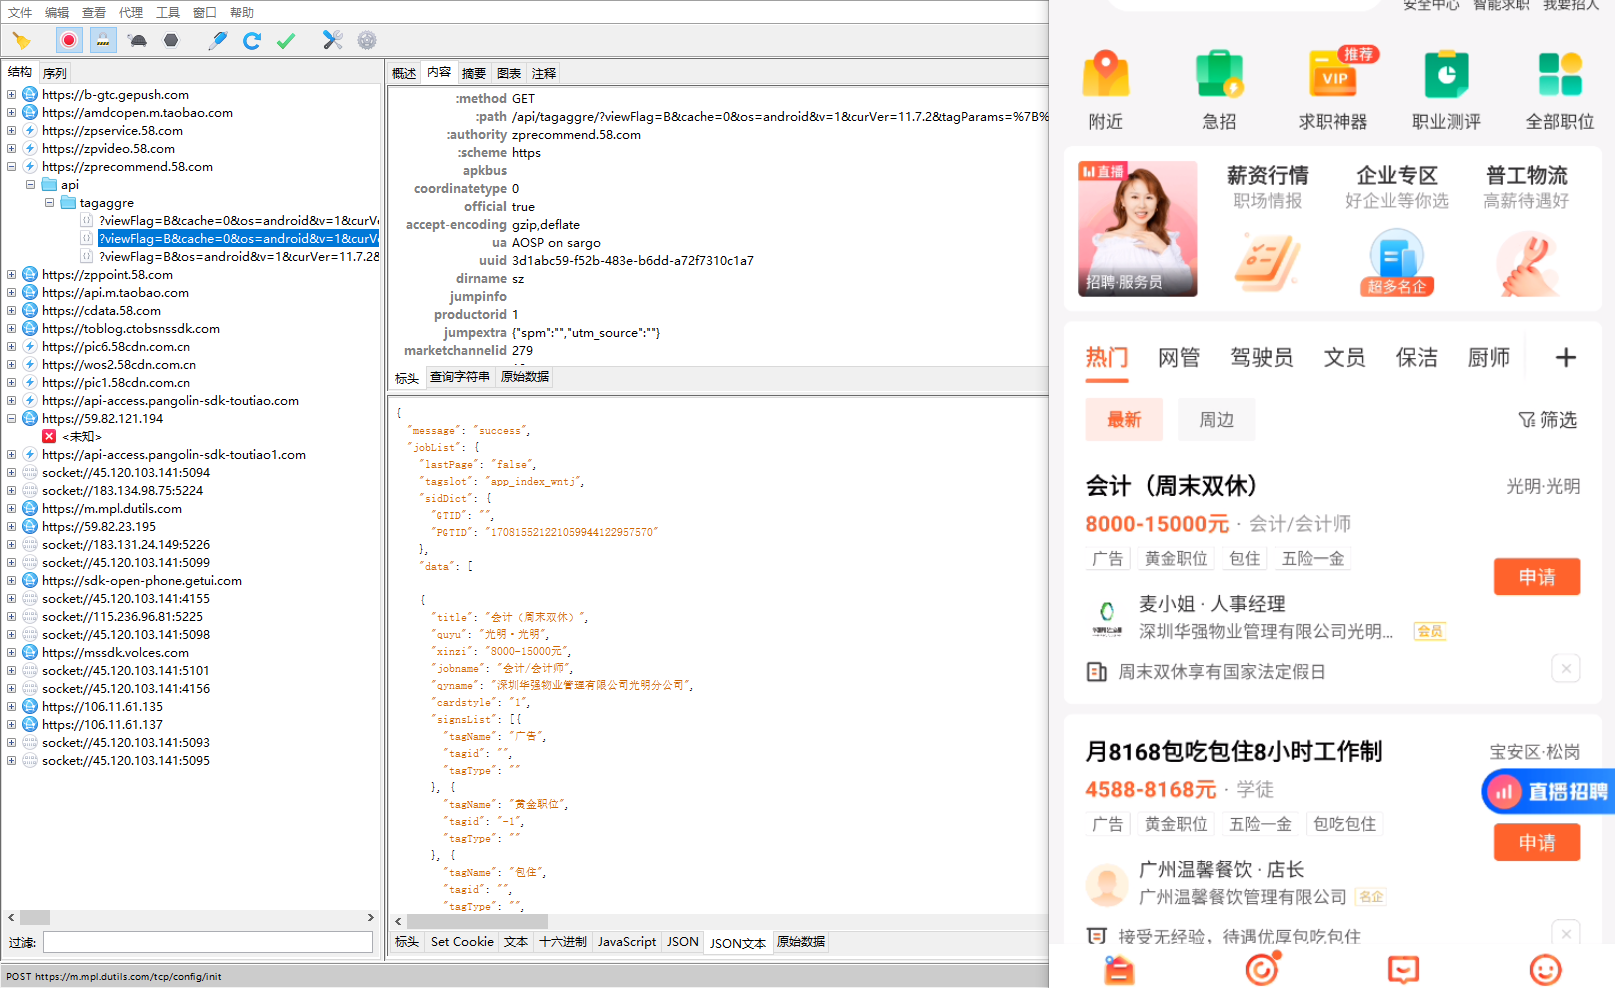Select the 查询字符串 request tab
The height and width of the screenshot is (988, 1615).
(460, 377)
